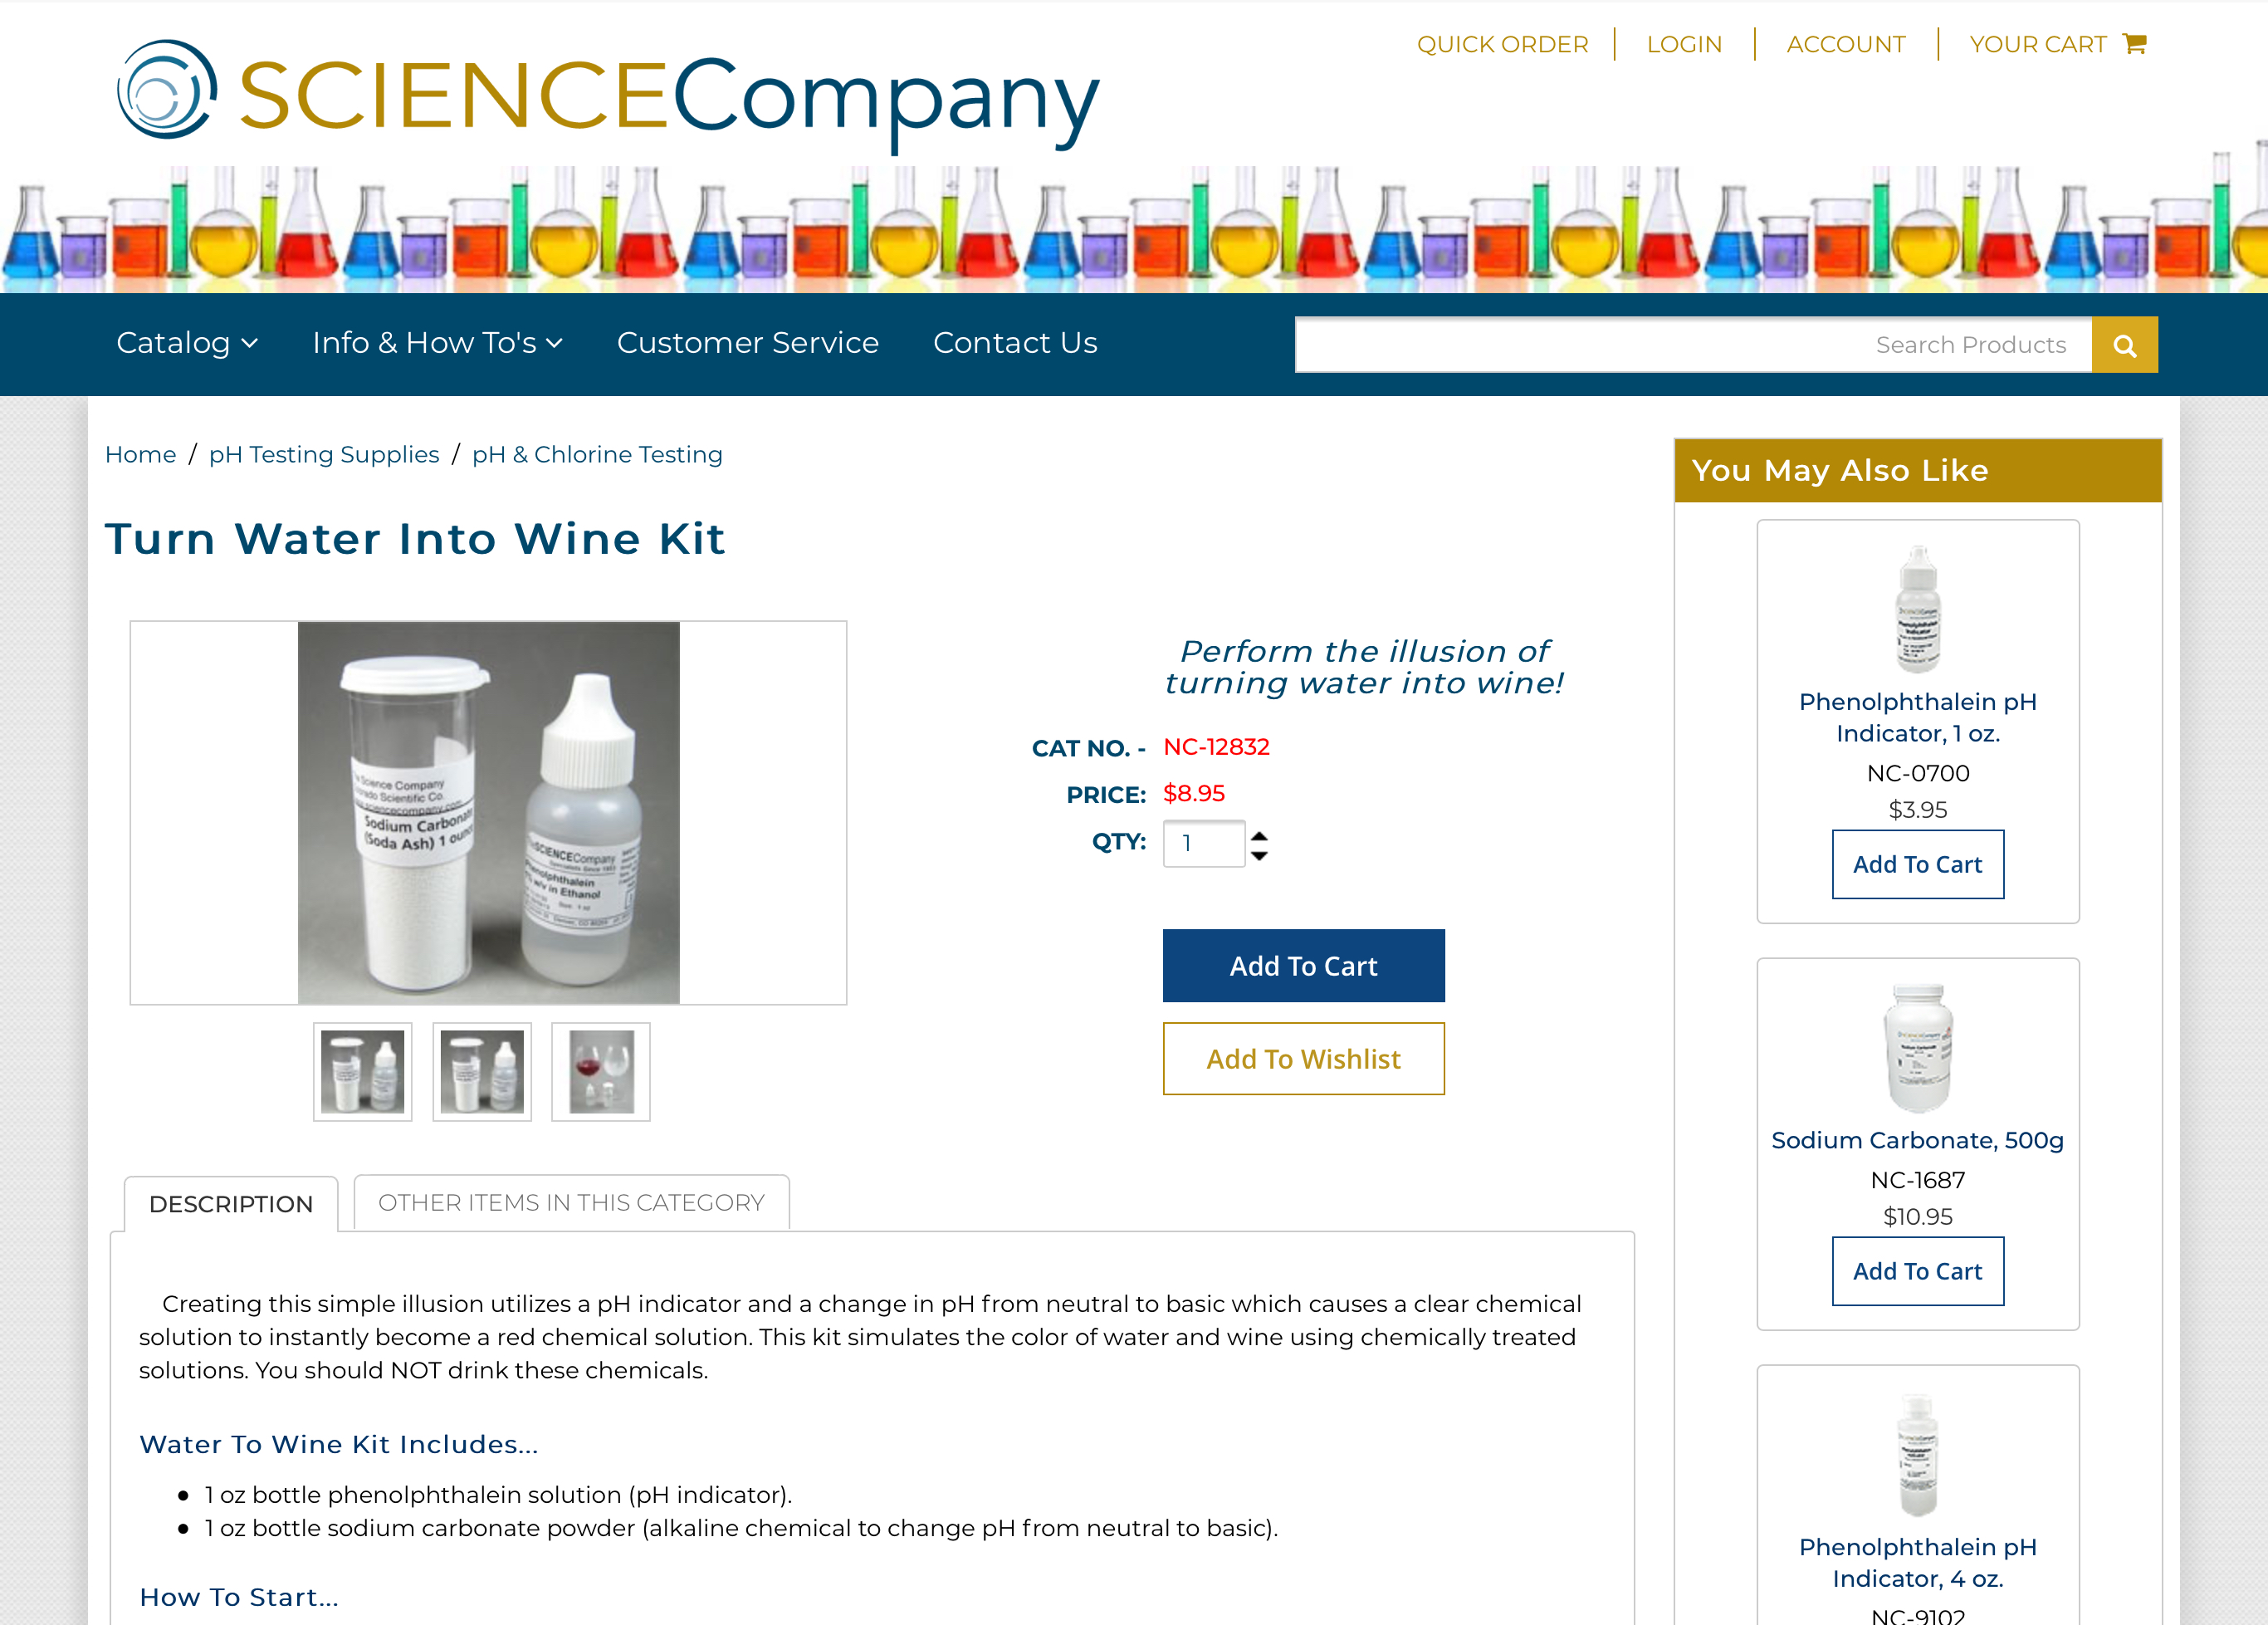Expand the Catalog dropdown menu

coord(187,343)
